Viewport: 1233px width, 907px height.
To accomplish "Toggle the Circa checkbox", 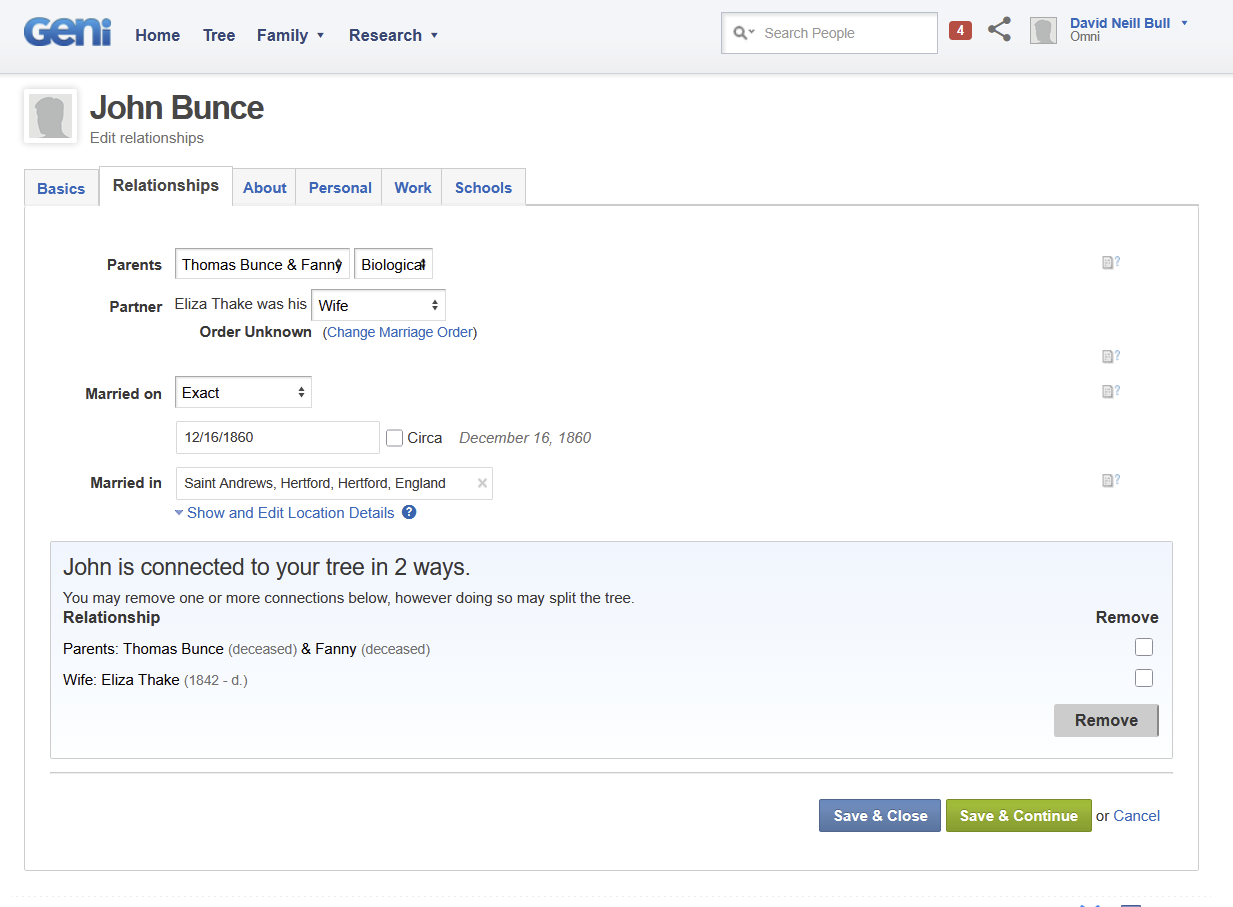I will (395, 438).
